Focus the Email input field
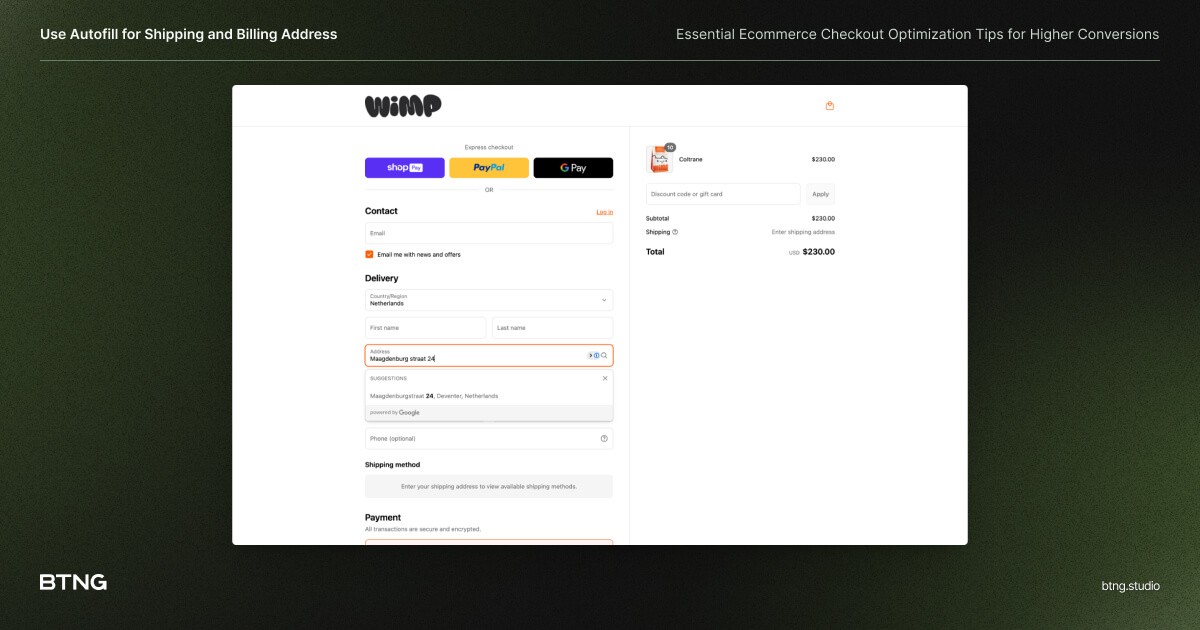Image resolution: width=1200 pixels, height=630 pixels. [x=489, y=233]
